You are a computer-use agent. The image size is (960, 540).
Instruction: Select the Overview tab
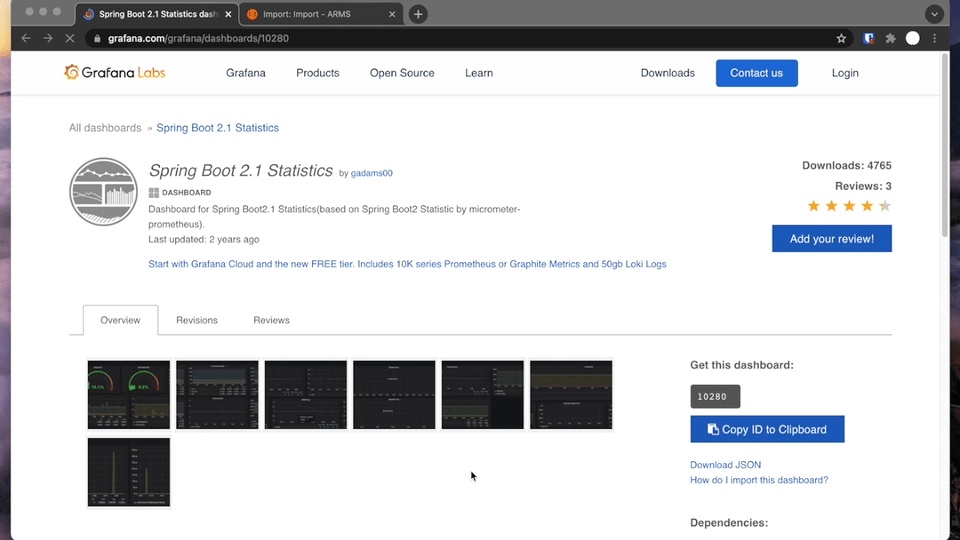point(120,320)
